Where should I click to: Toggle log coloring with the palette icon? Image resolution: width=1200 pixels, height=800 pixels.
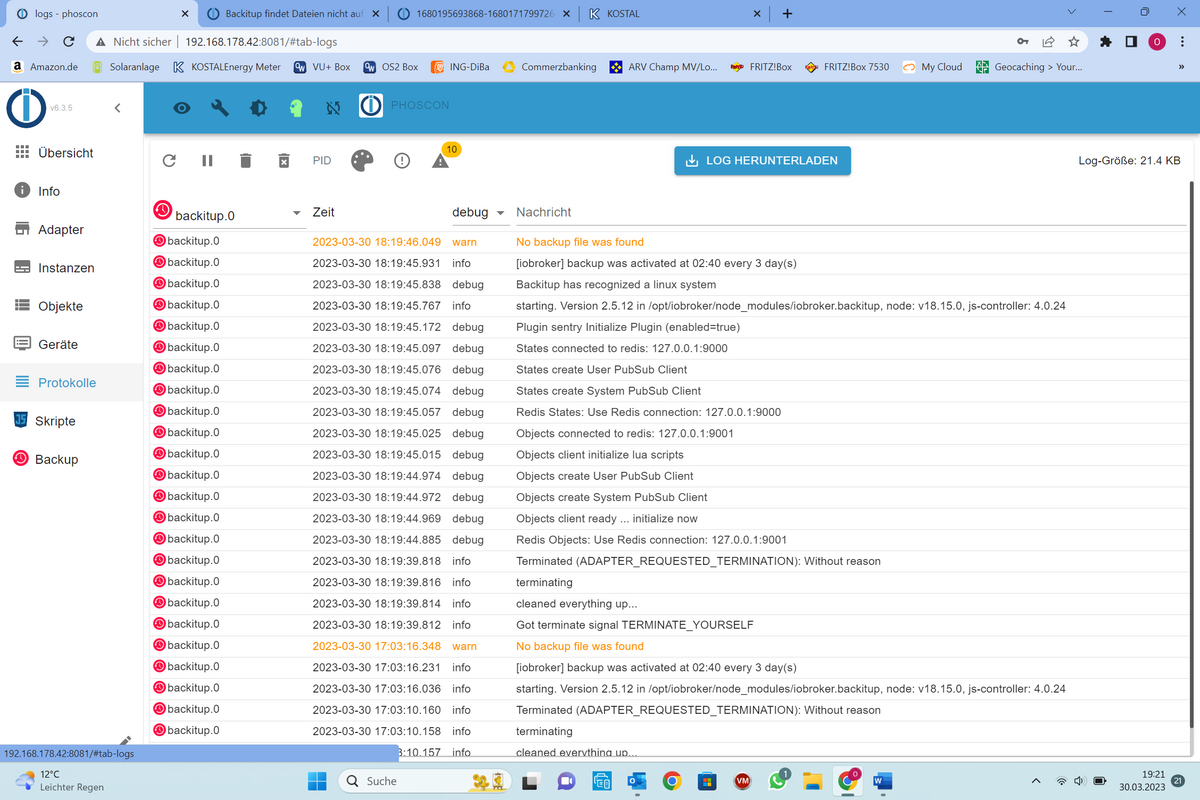point(362,161)
